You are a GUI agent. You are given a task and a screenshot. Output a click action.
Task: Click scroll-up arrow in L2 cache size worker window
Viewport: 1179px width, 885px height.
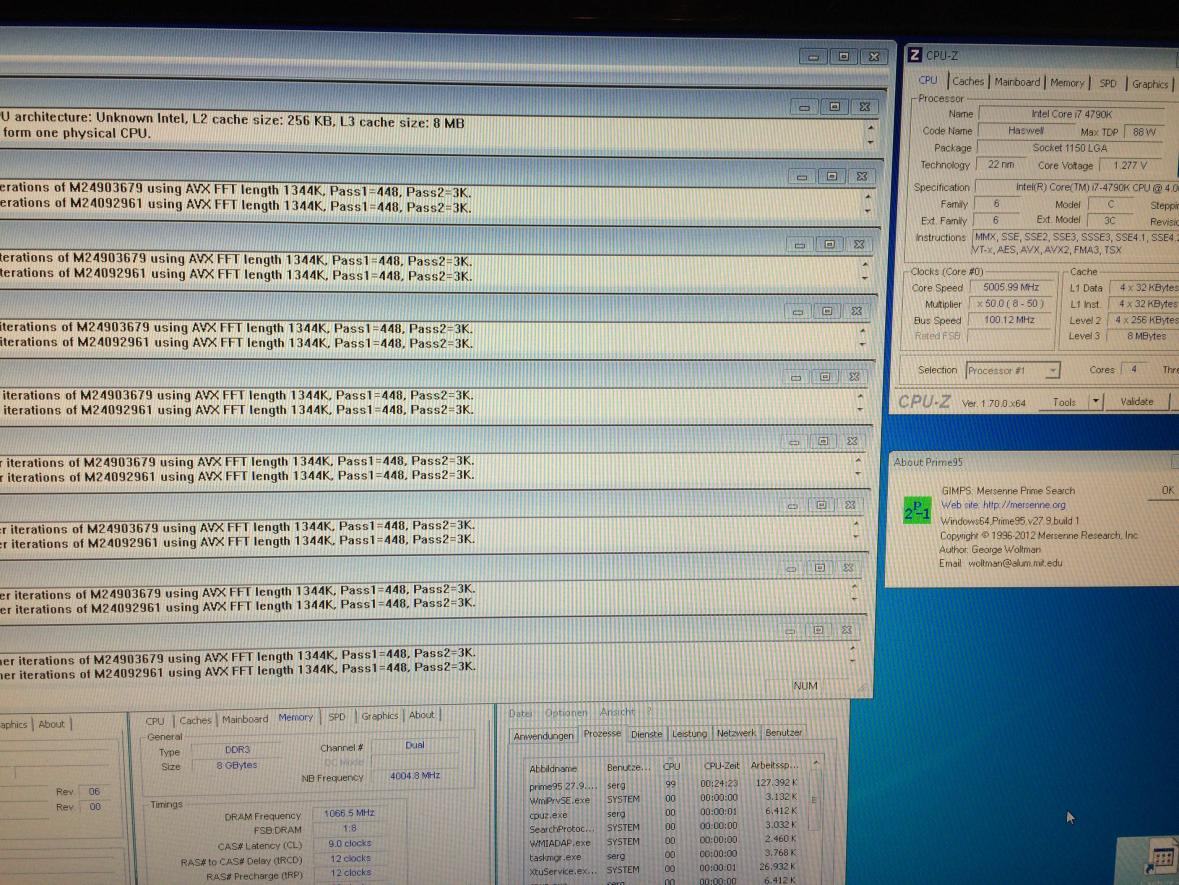[871, 129]
